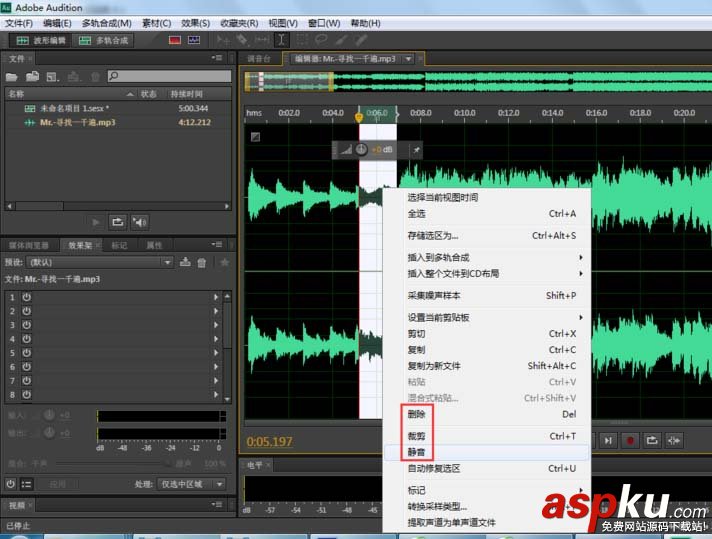Select the Lasso selection tool
The height and width of the screenshot is (539, 712).
coord(321,40)
